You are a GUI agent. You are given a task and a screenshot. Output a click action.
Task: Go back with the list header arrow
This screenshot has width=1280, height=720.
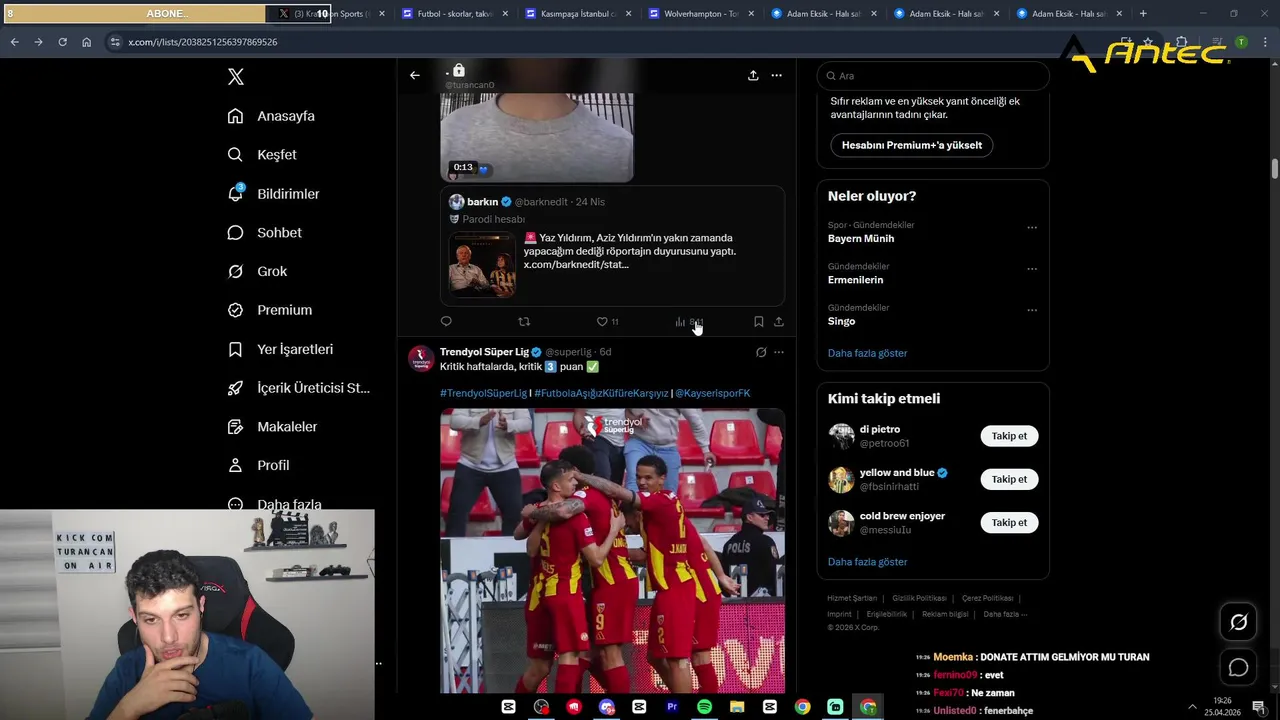point(415,75)
